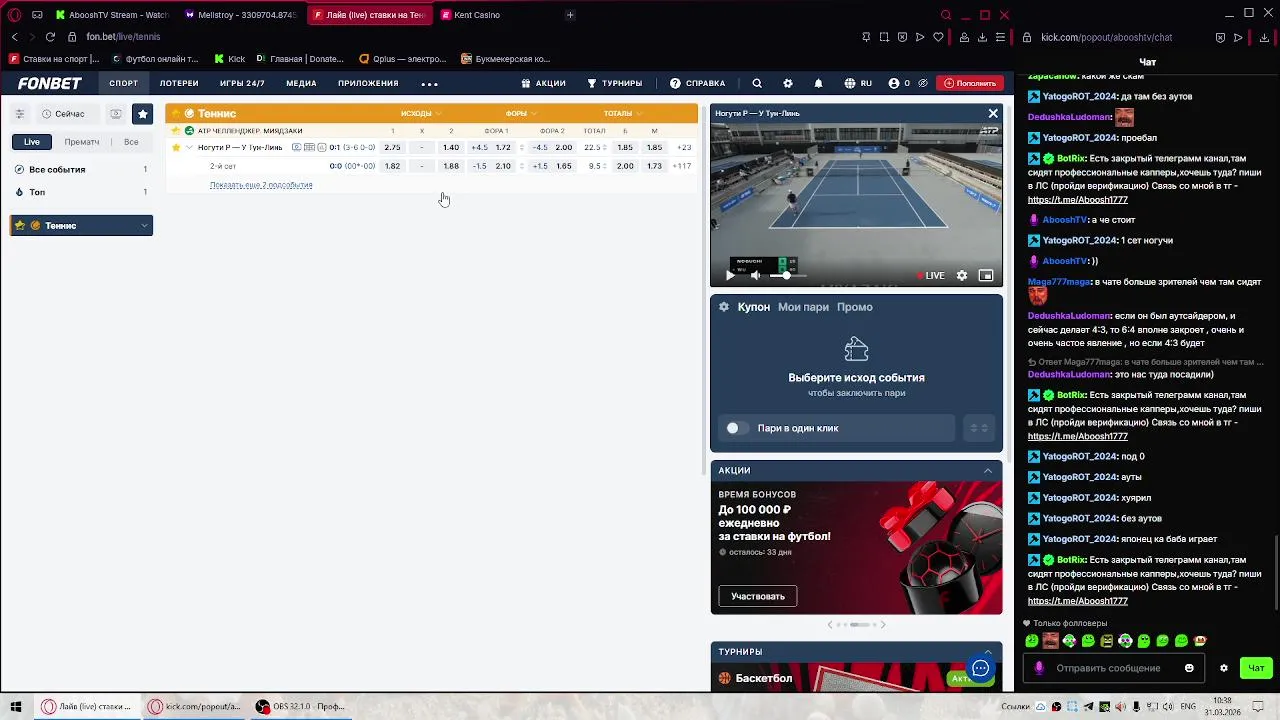The height and width of the screenshot is (720, 1280).
Task: Jump to LIVE in video player
Action: pos(931,276)
